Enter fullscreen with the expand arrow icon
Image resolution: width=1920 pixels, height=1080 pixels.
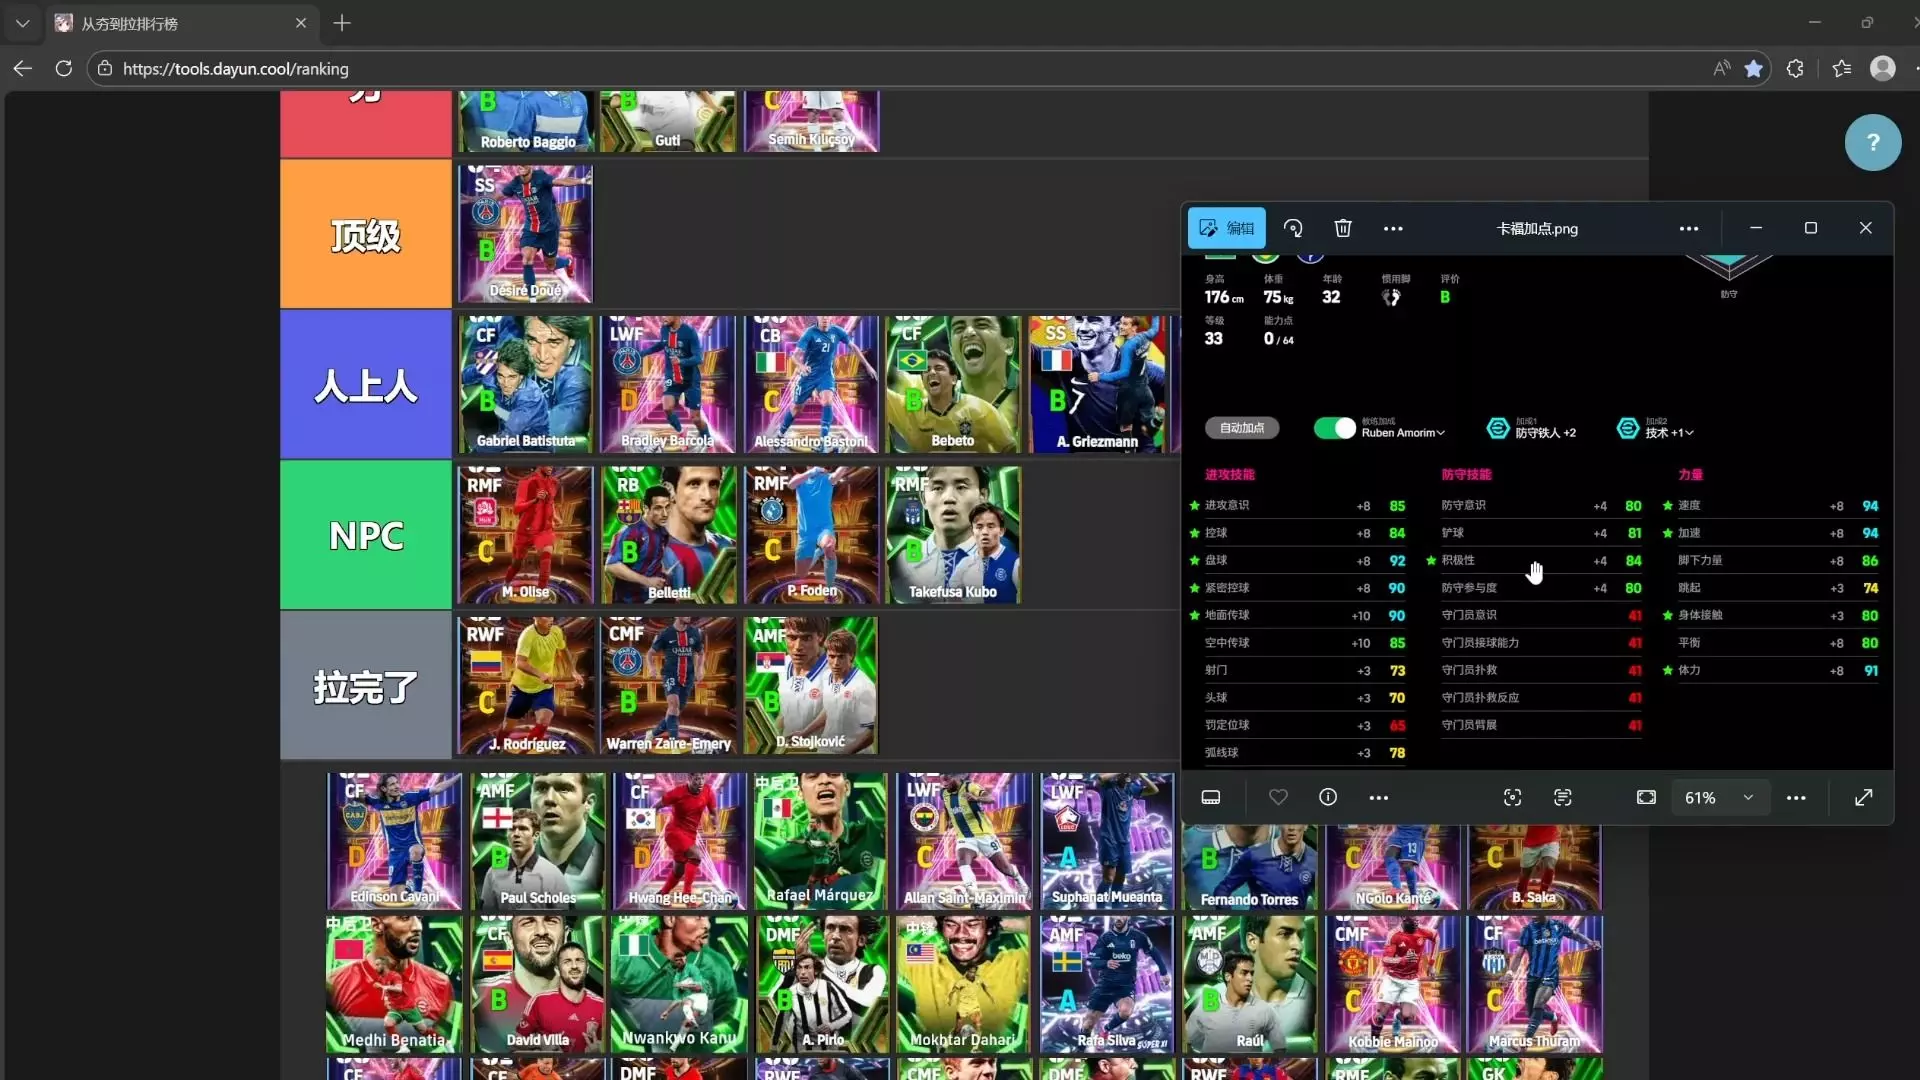click(x=1863, y=797)
